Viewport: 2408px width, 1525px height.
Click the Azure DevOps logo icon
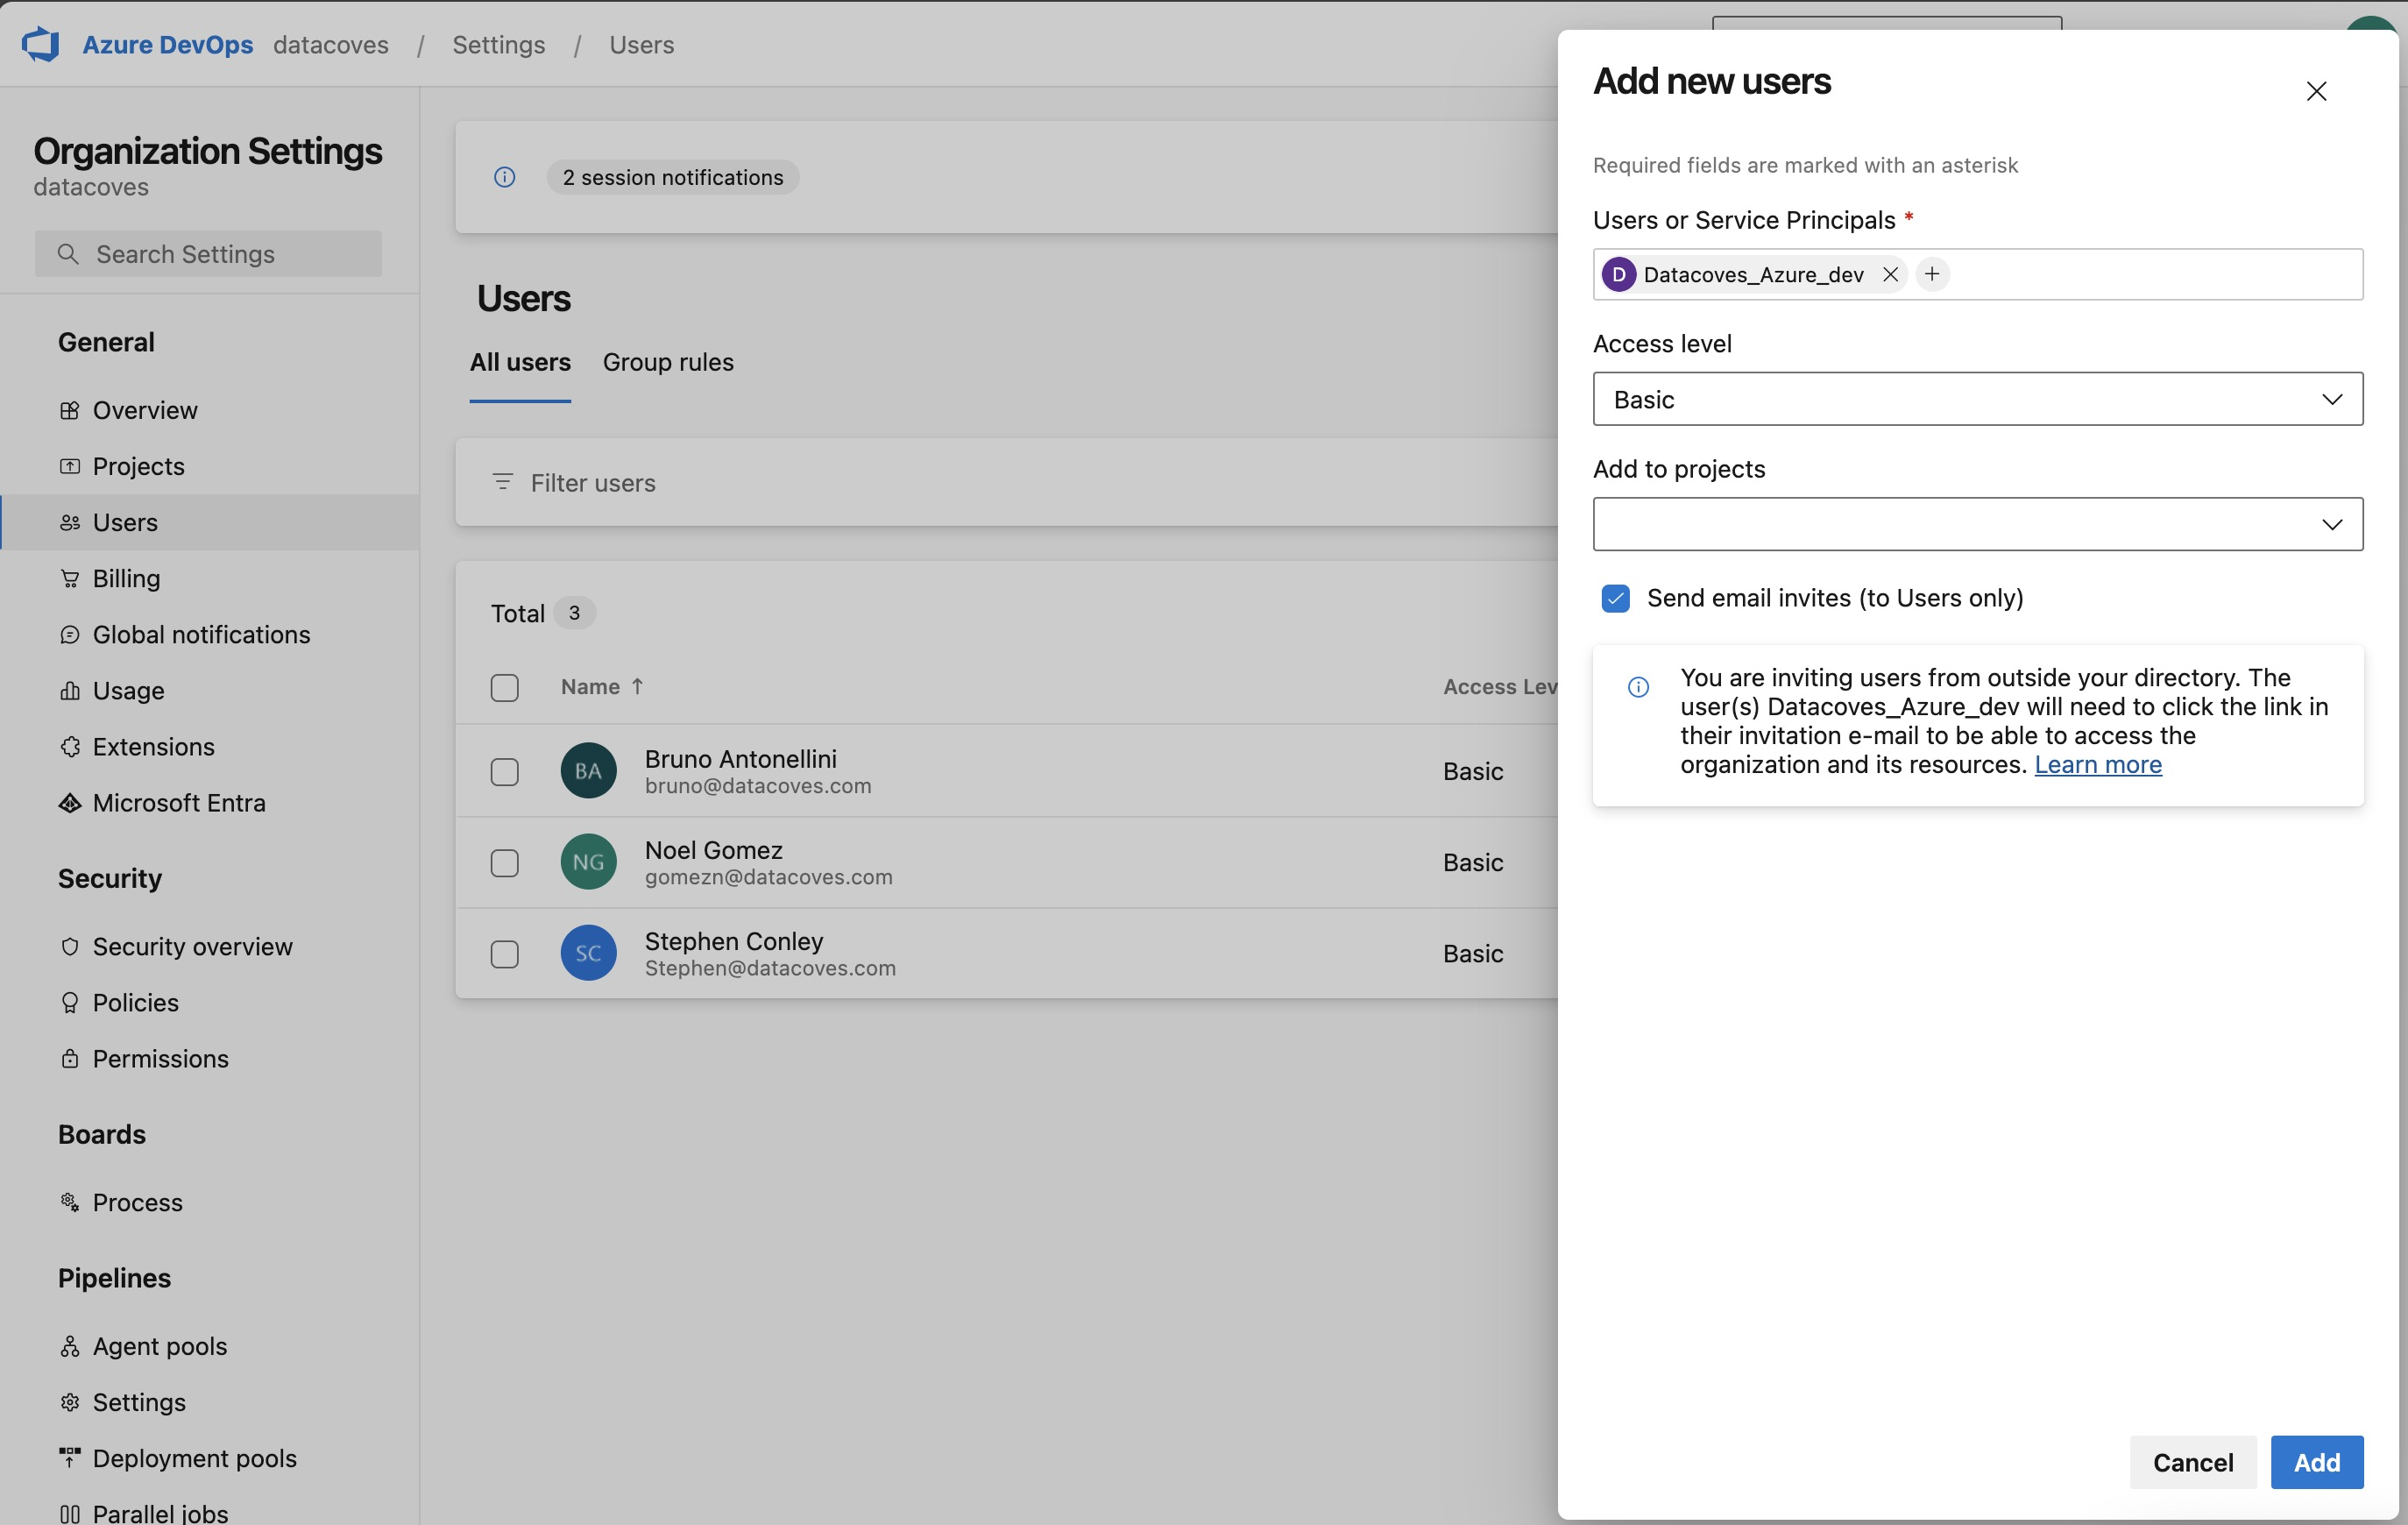point(41,45)
